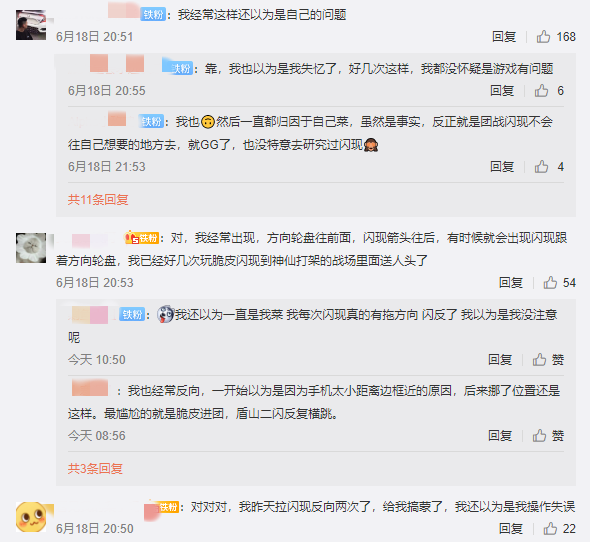This screenshot has width=590, height=542.
Task: Reply to the 6月18日 21:53 comment
Action: point(502,166)
